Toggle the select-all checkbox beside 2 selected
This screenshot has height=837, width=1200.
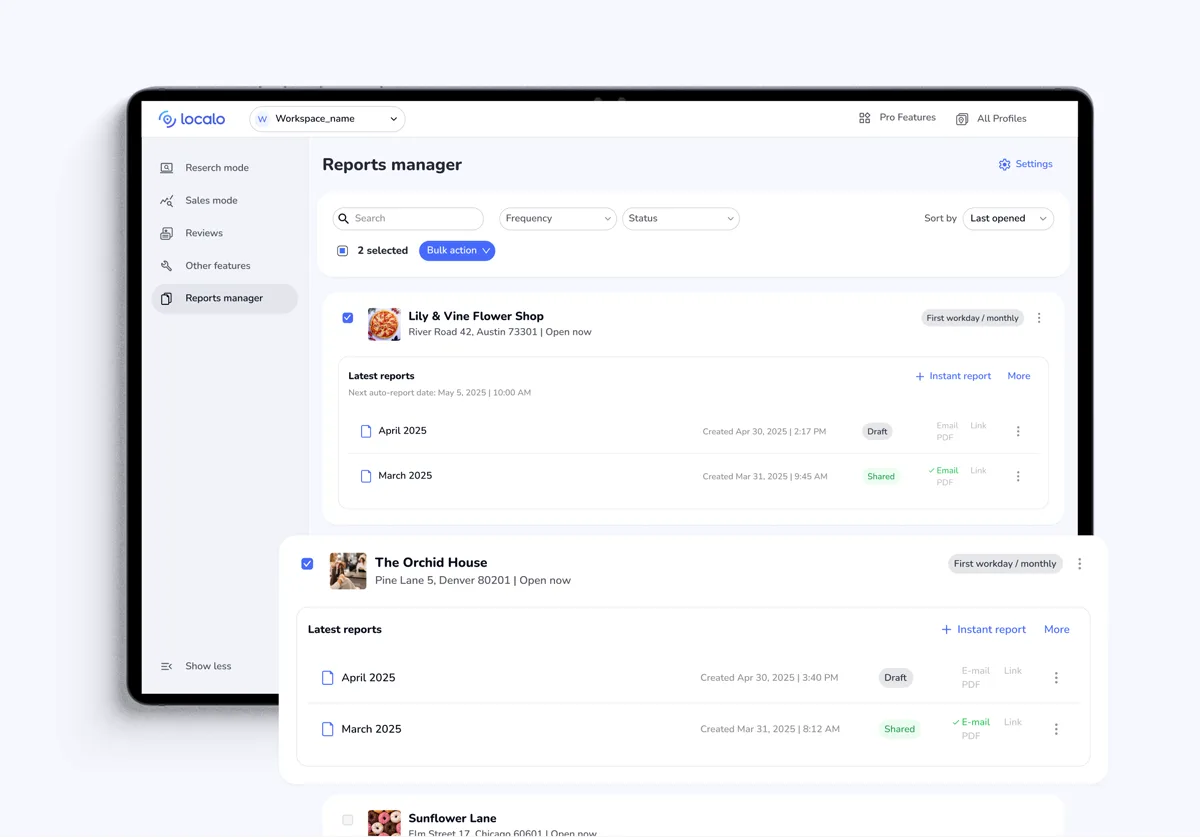click(x=343, y=251)
